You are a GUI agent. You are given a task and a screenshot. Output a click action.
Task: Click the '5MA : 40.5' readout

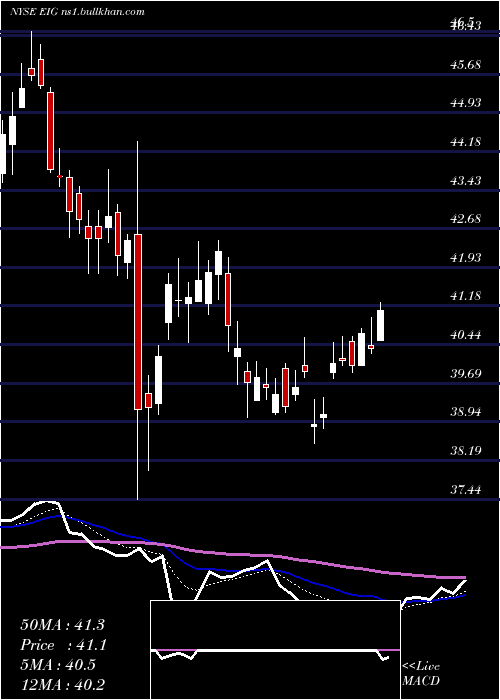[x=58, y=665]
